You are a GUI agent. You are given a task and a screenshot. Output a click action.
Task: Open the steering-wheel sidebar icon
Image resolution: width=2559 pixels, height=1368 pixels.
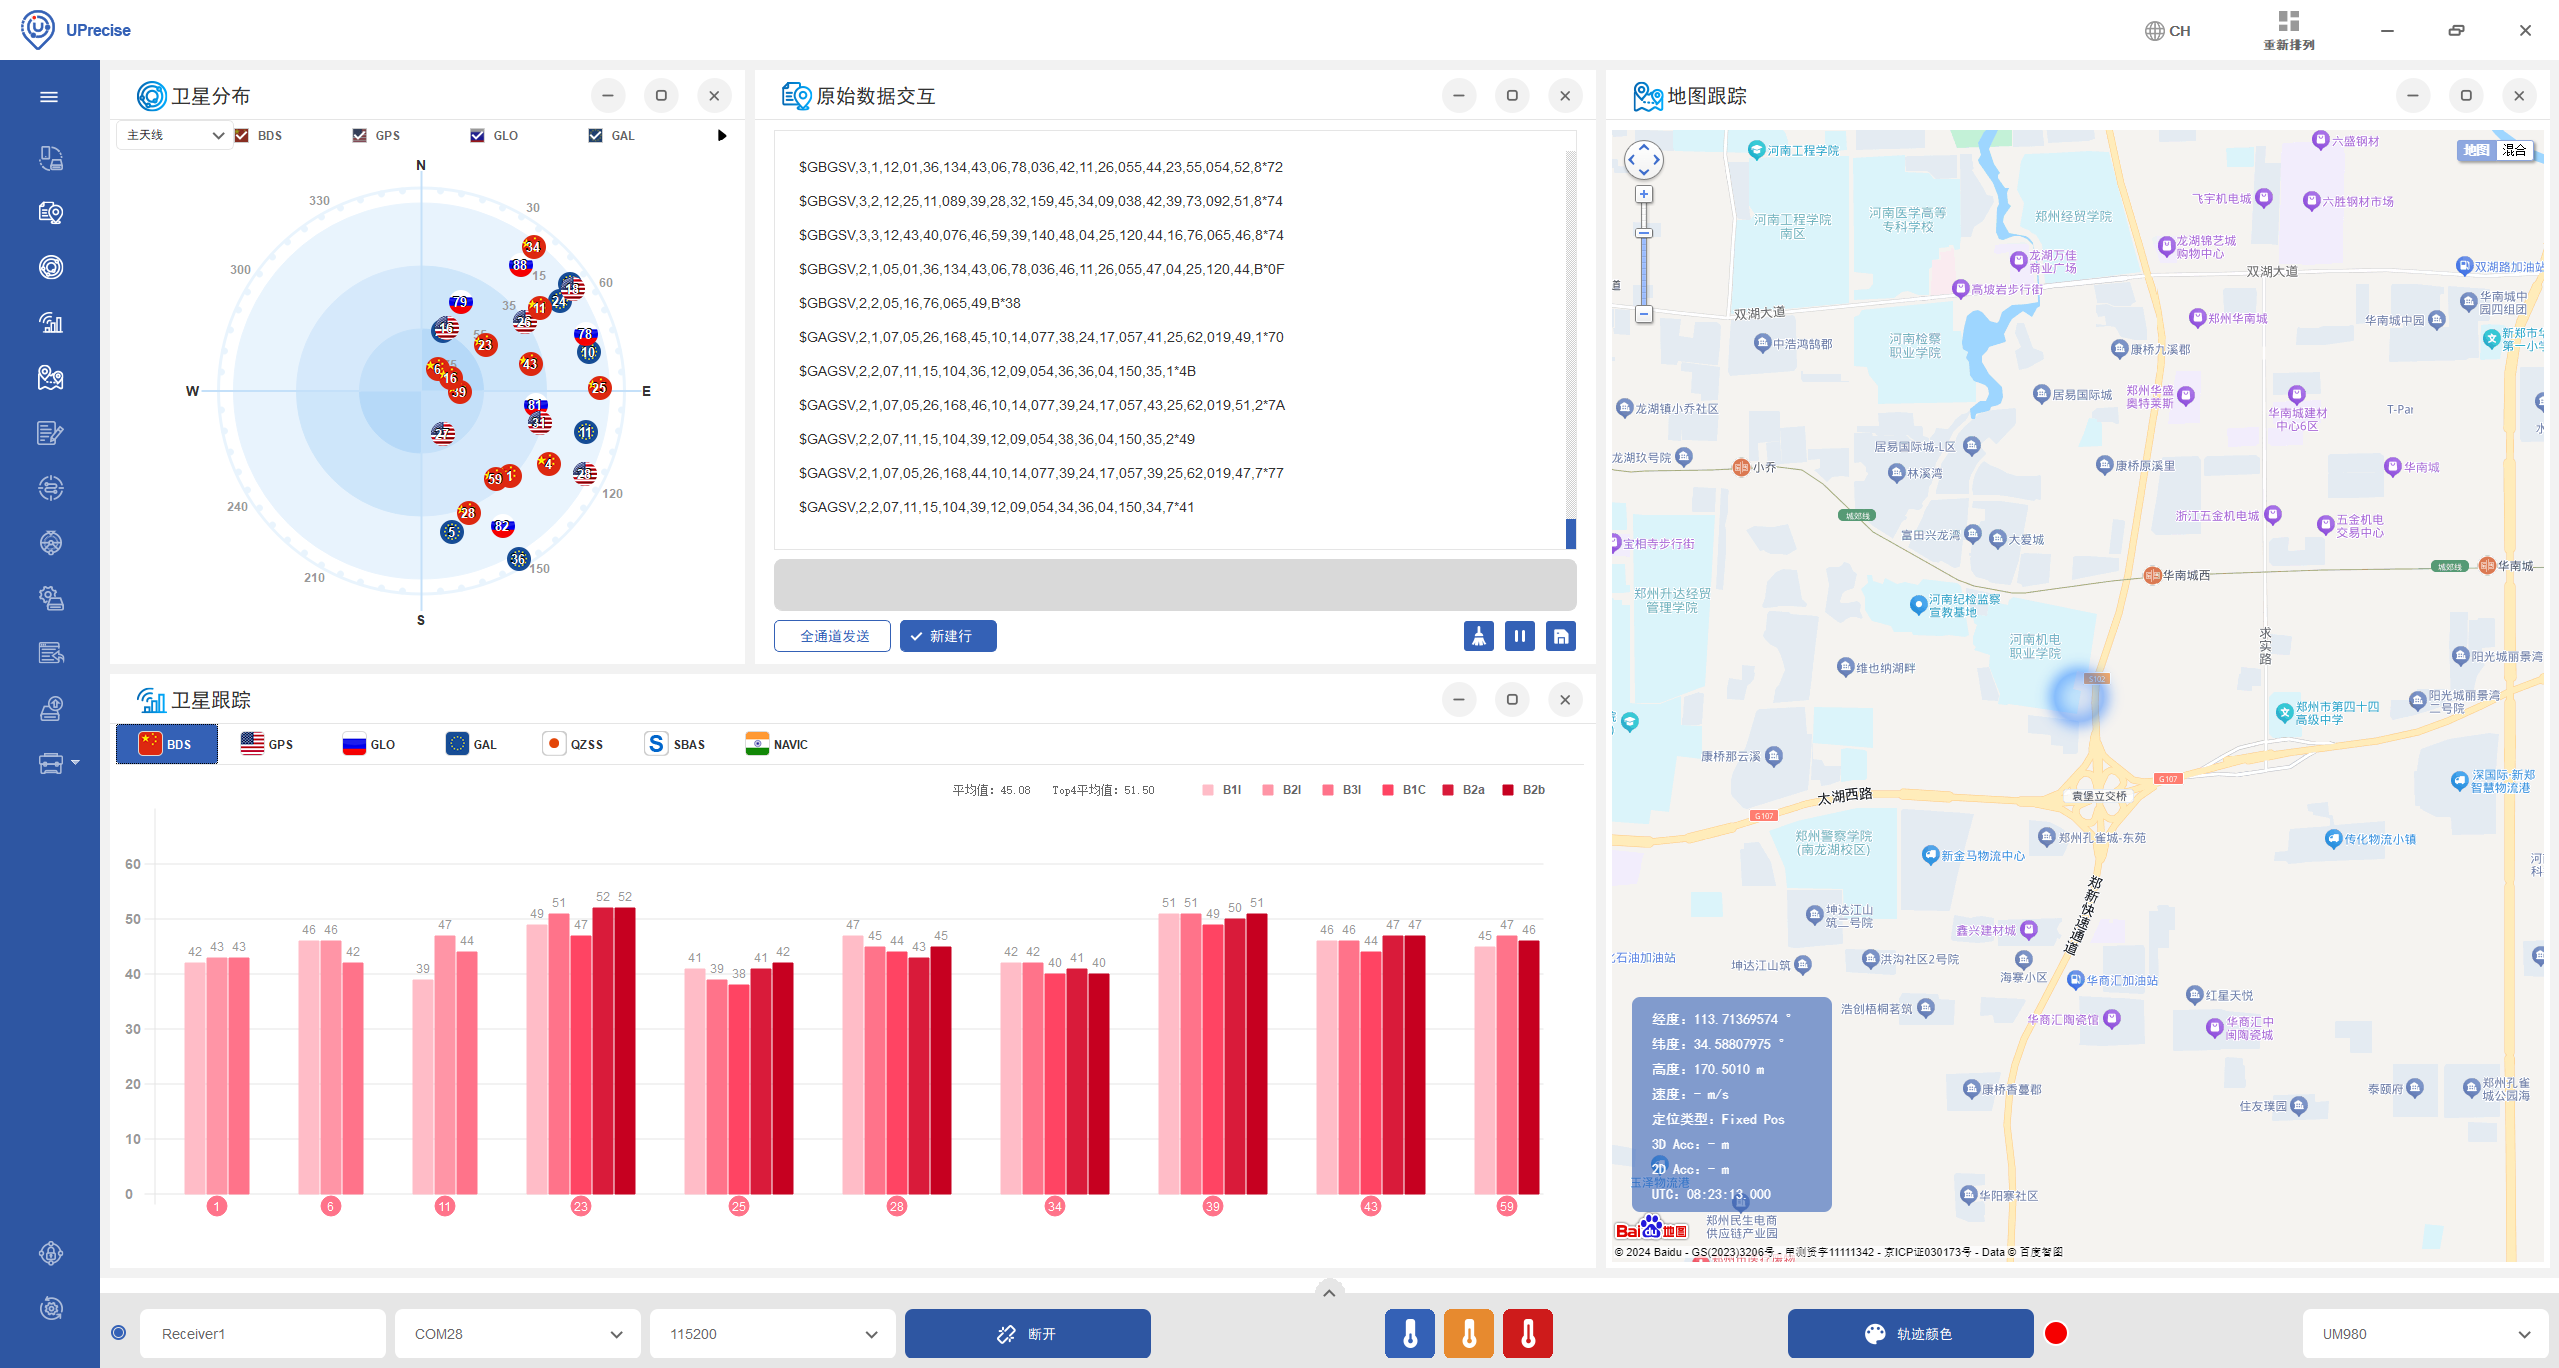click(x=50, y=542)
